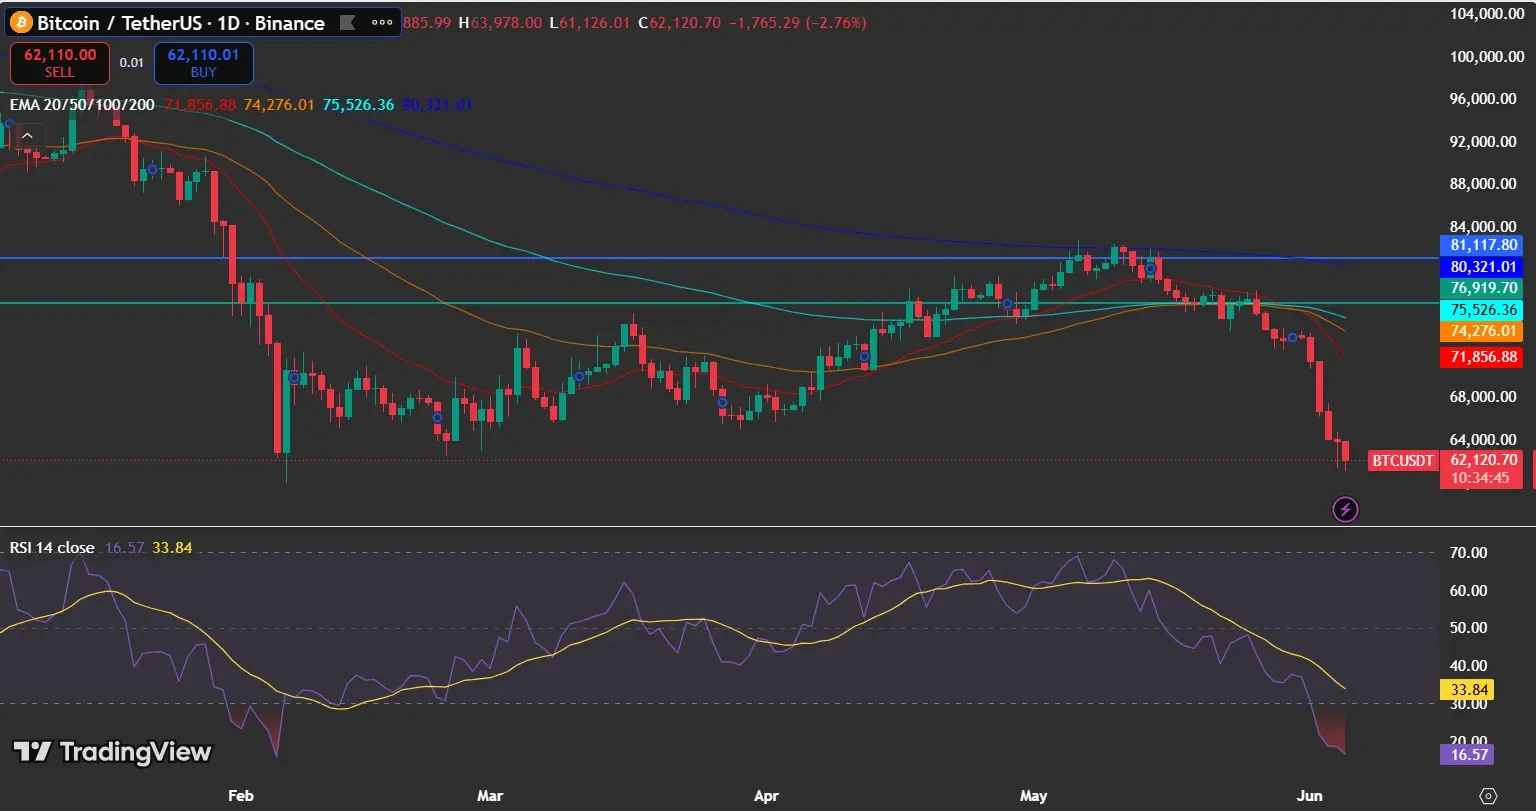This screenshot has height=811, width=1536.
Task: Click the Mar label on time axis
Action: [x=489, y=796]
